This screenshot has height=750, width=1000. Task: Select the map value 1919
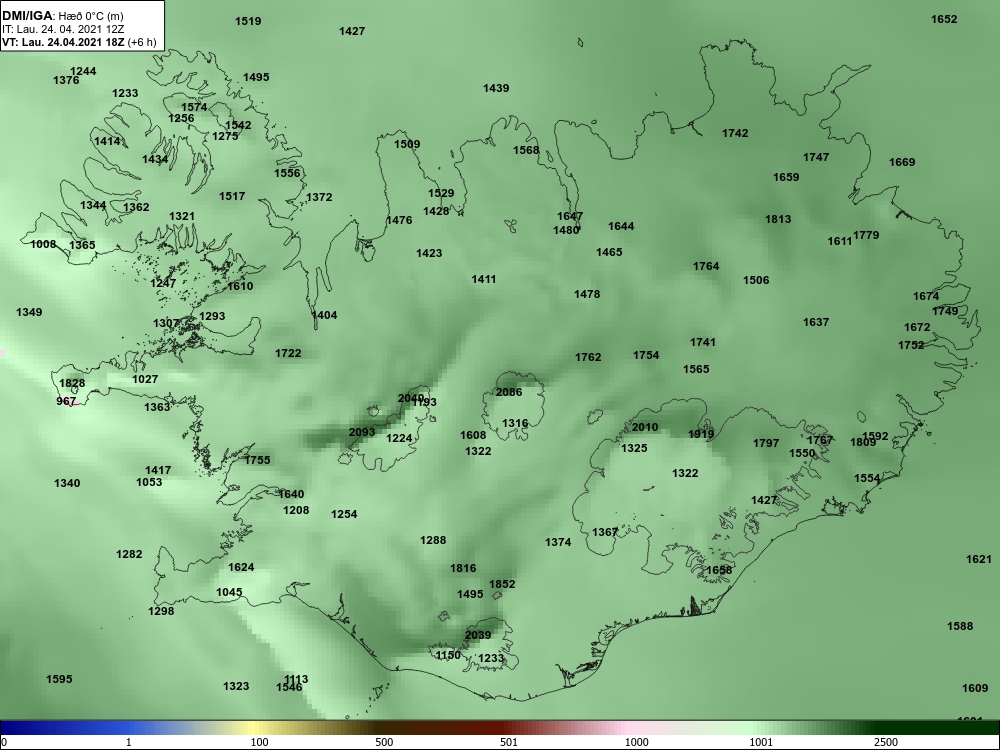point(701,434)
